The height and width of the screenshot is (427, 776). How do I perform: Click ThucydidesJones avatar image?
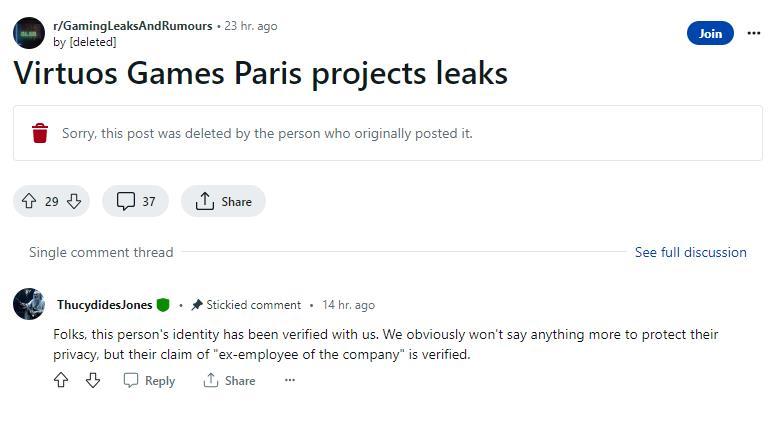(29, 304)
